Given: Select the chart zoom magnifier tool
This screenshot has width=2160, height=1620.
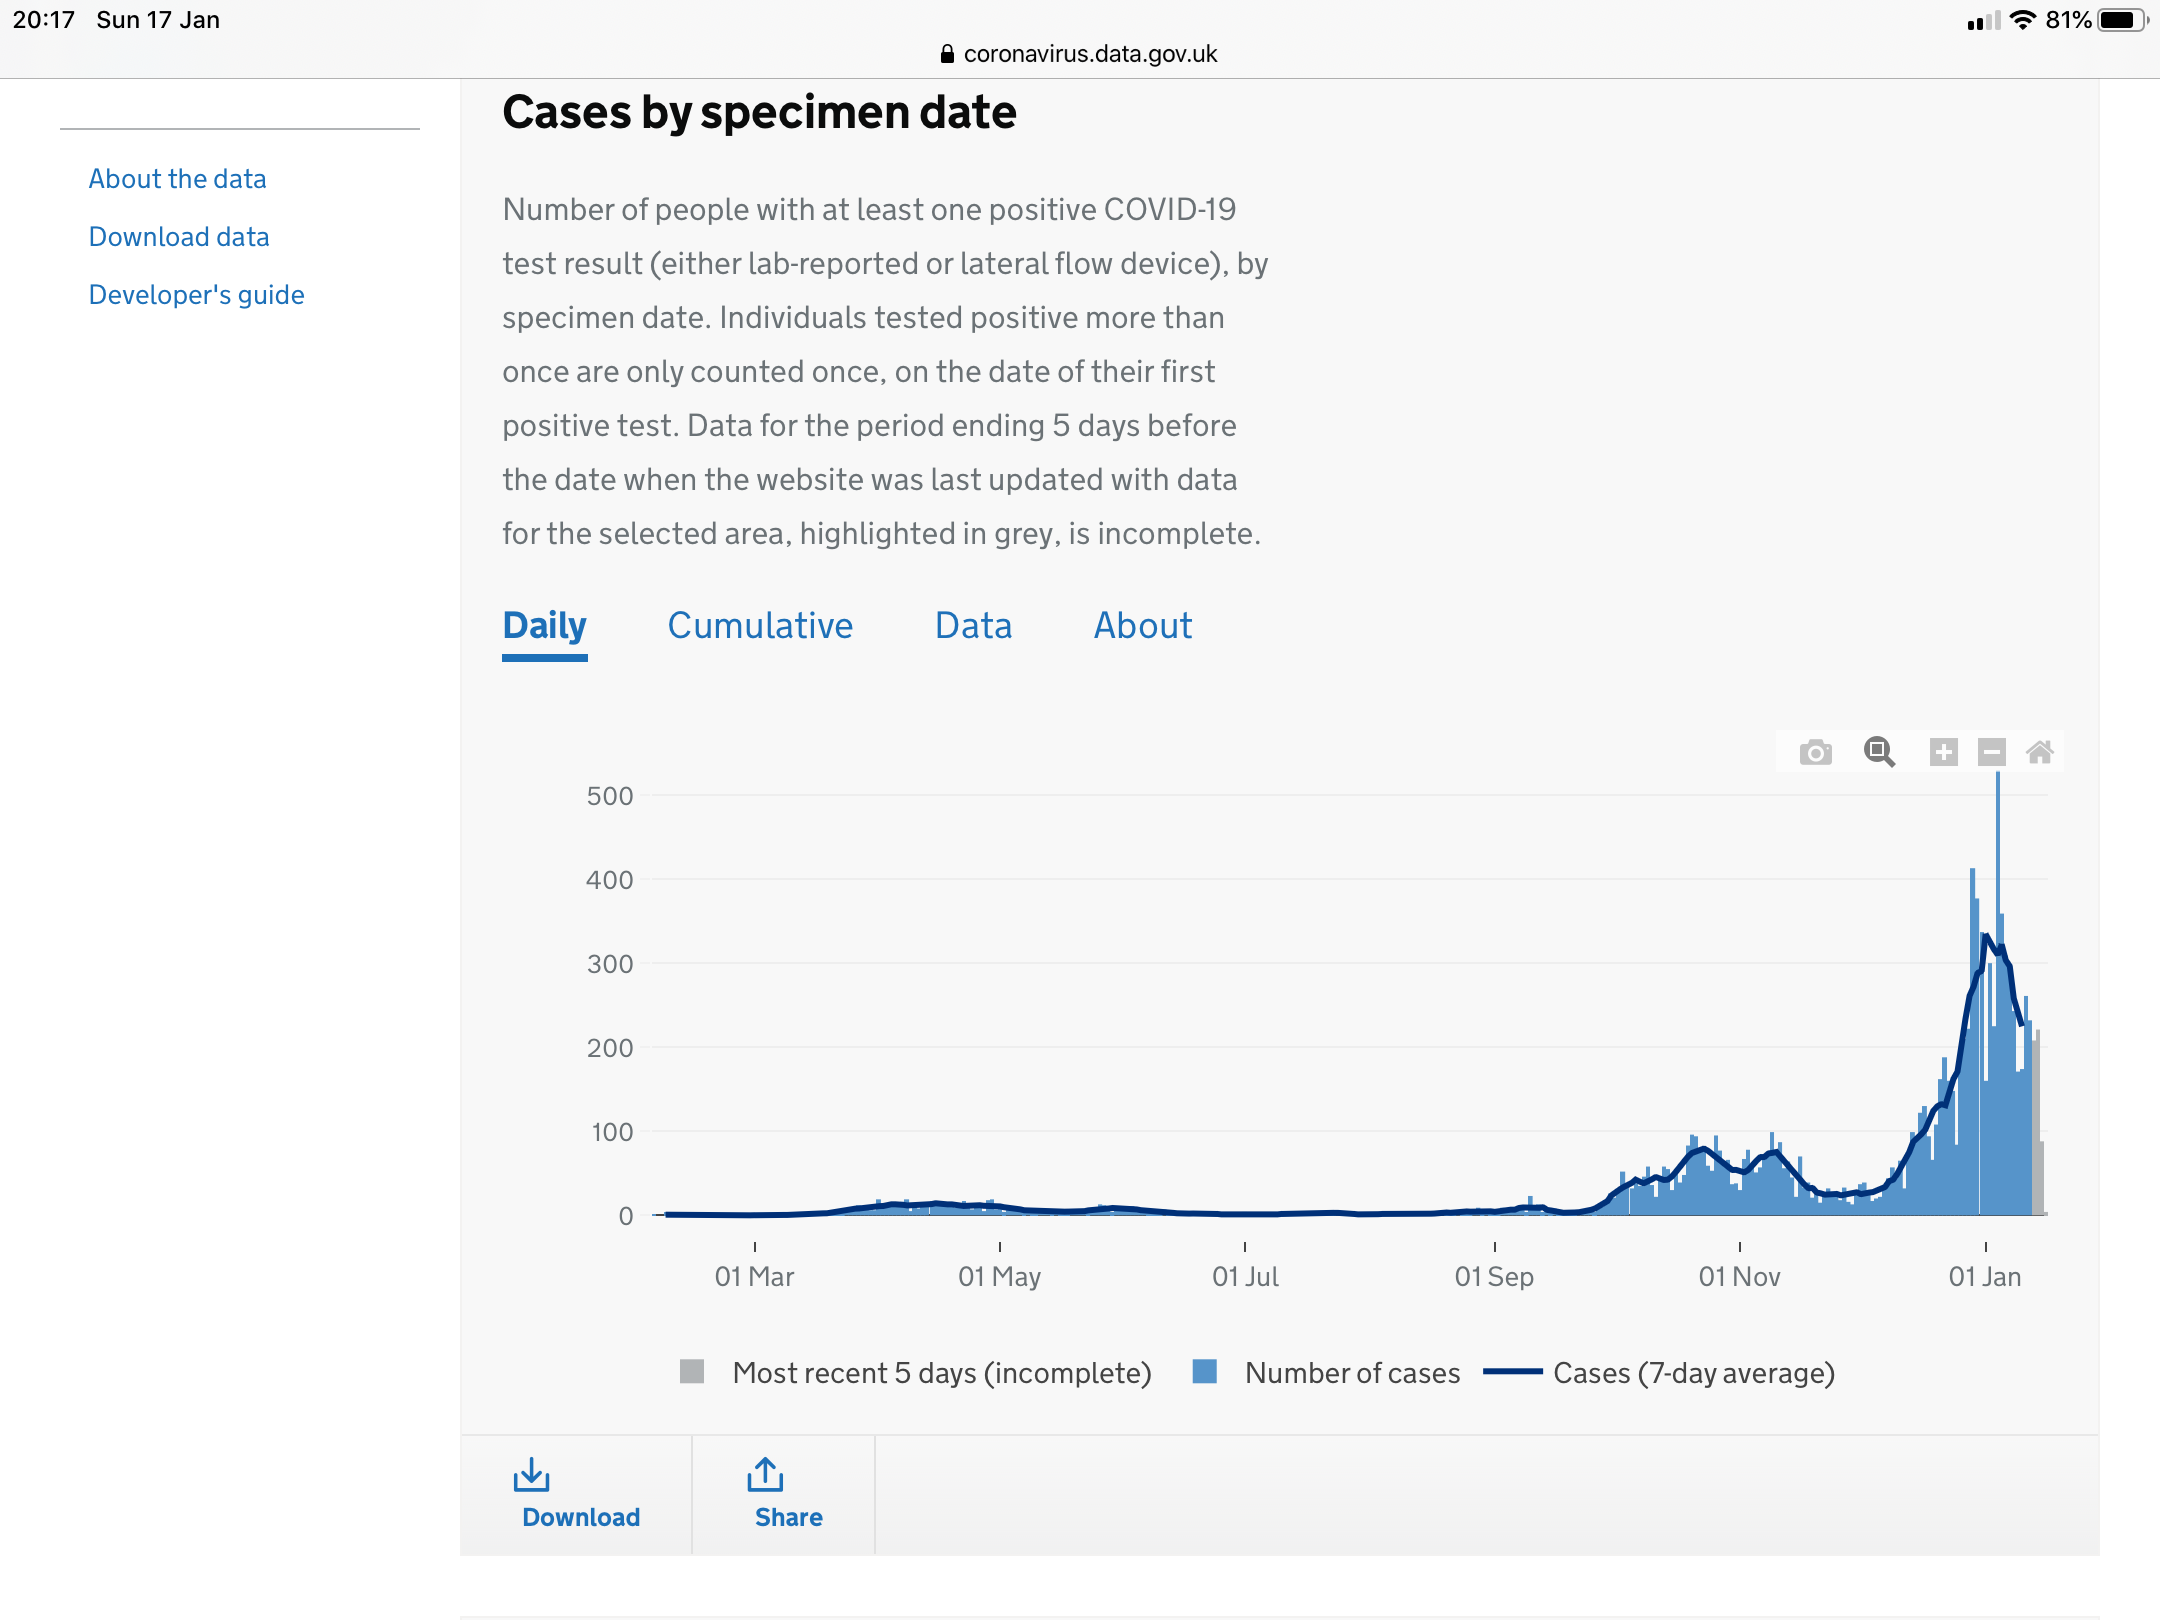Looking at the screenshot, I should [x=1879, y=752].
